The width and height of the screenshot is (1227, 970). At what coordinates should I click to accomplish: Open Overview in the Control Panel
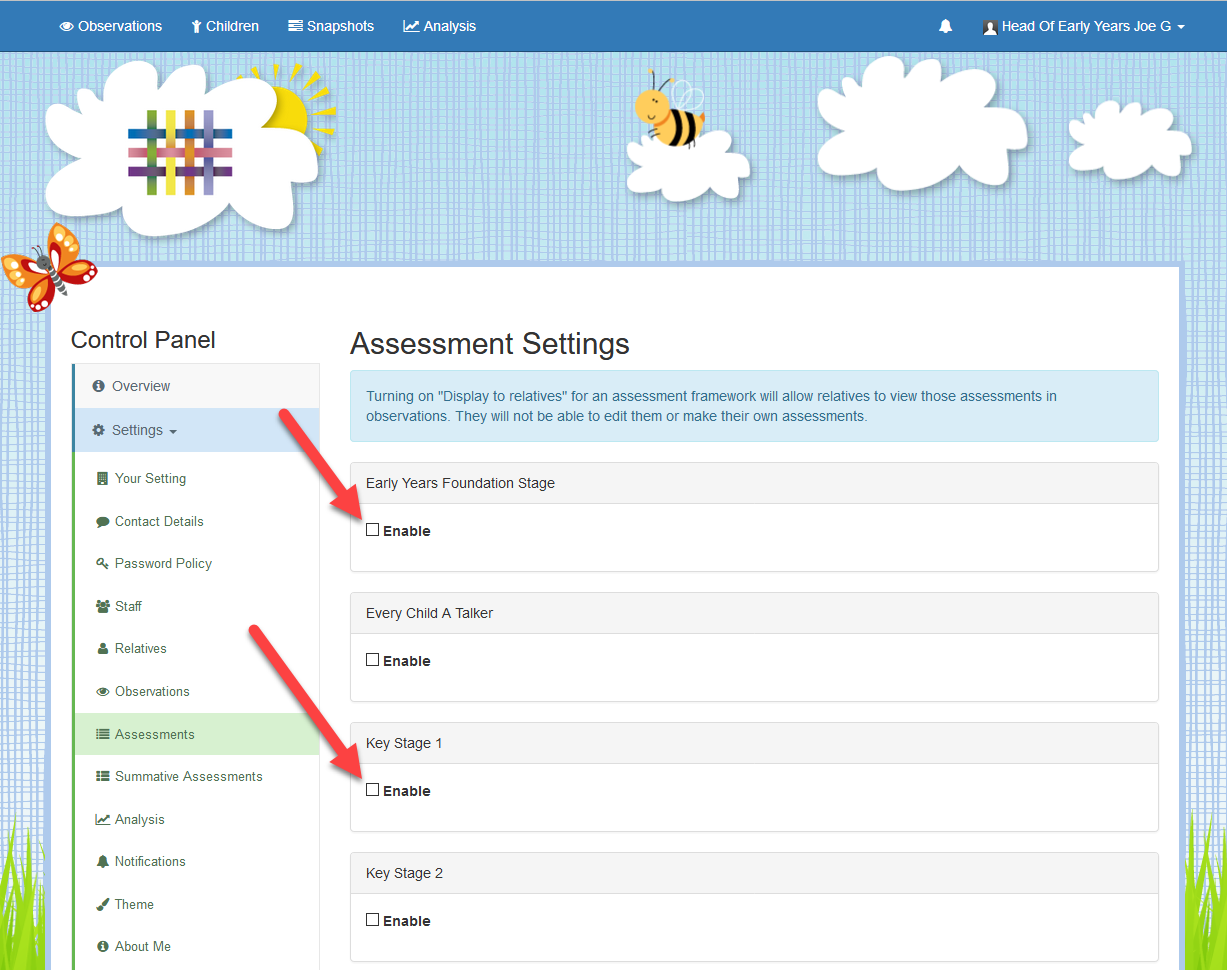coord(197,386)
